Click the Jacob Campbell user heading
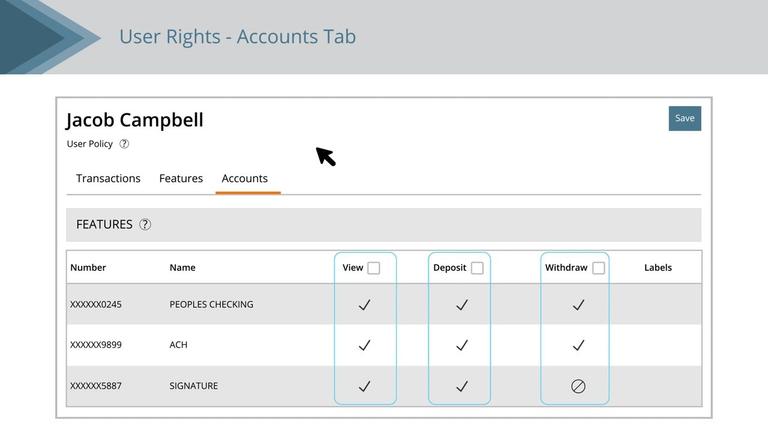 (x=135, y=120)
